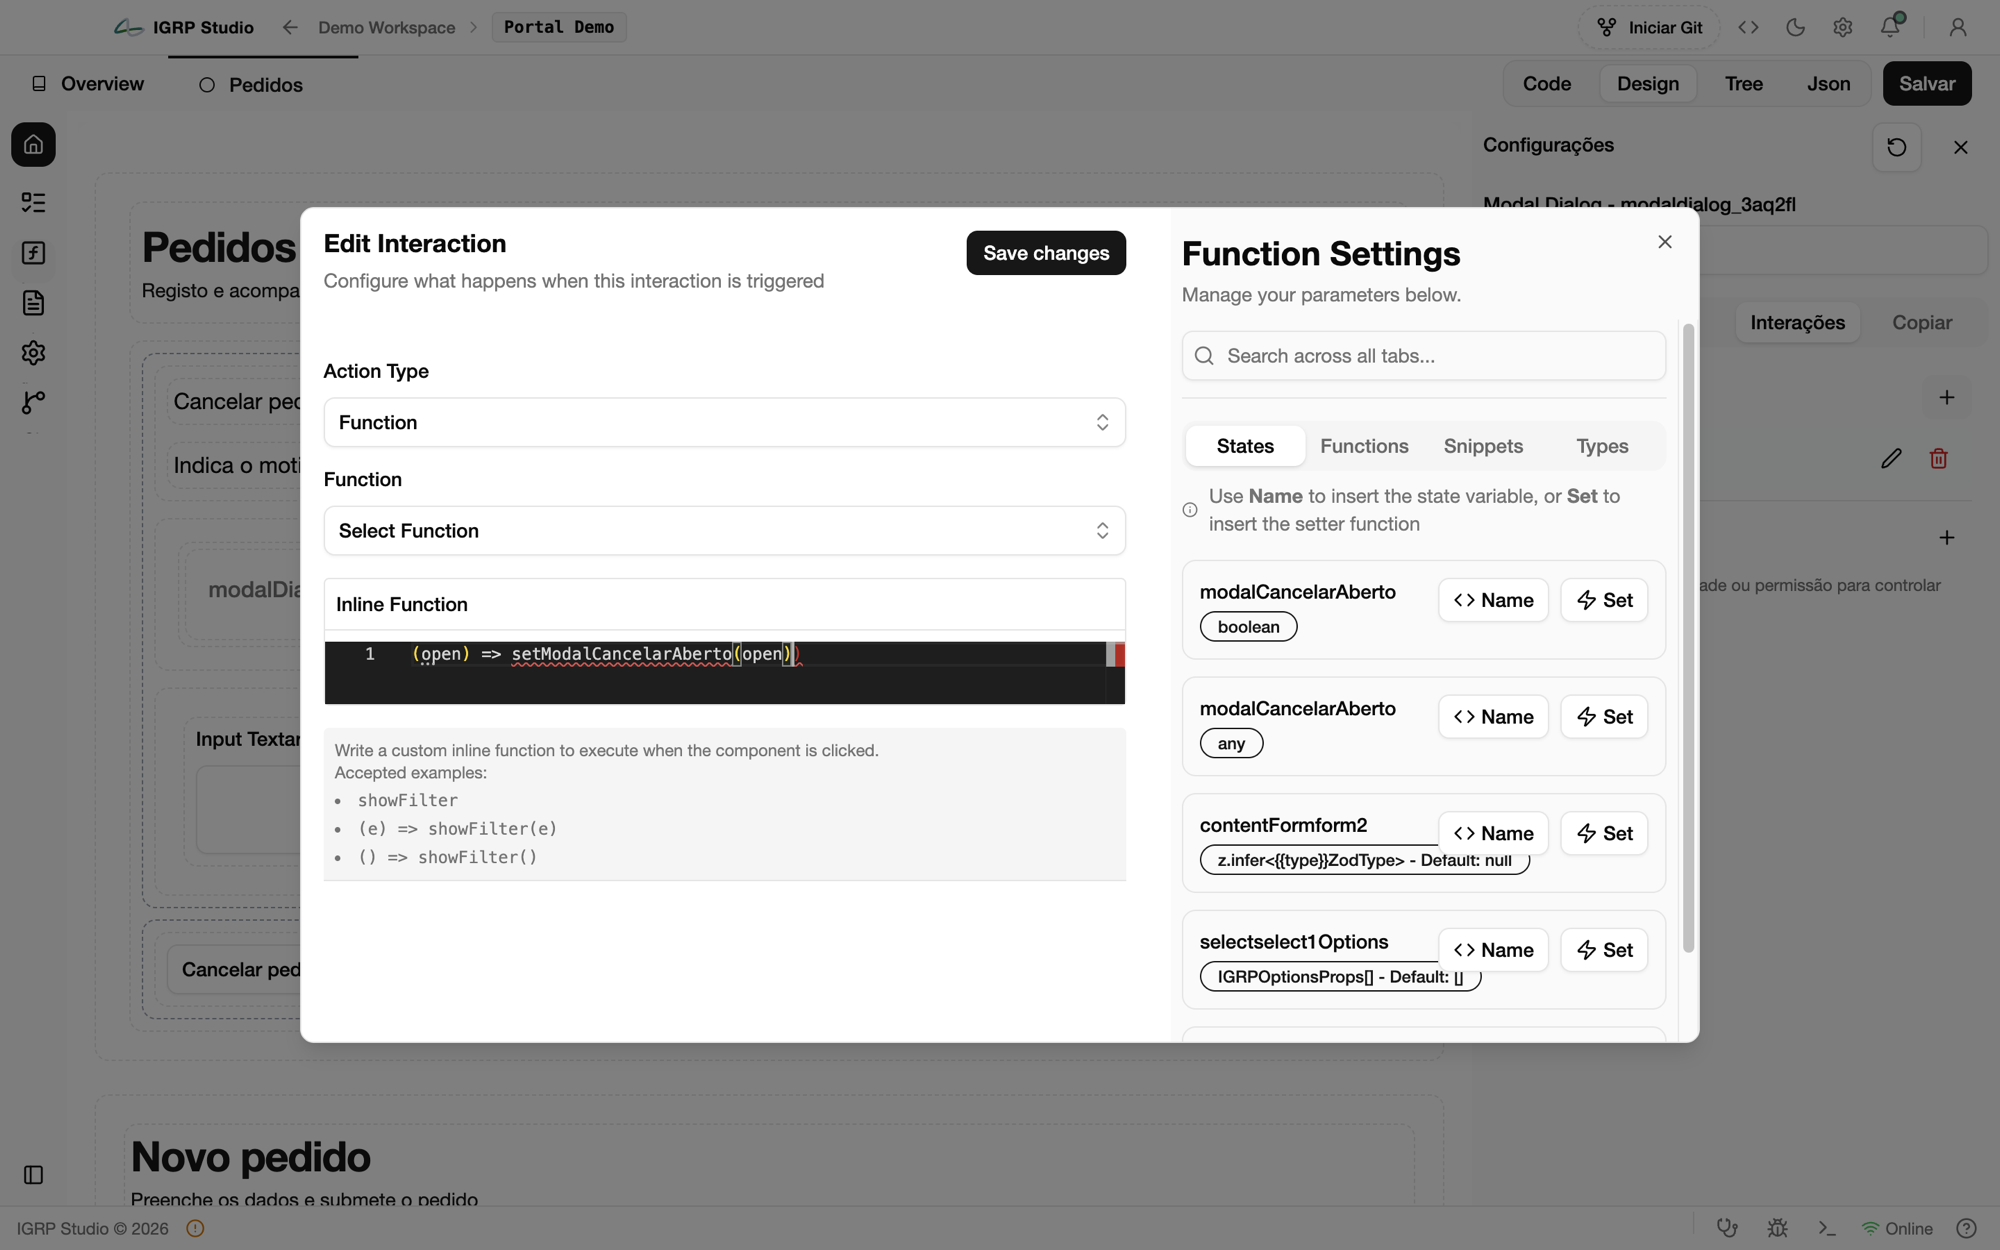Open the notifications bell
The height and width of the screenshot is (1250, 2000).
tap(1890, 27)
